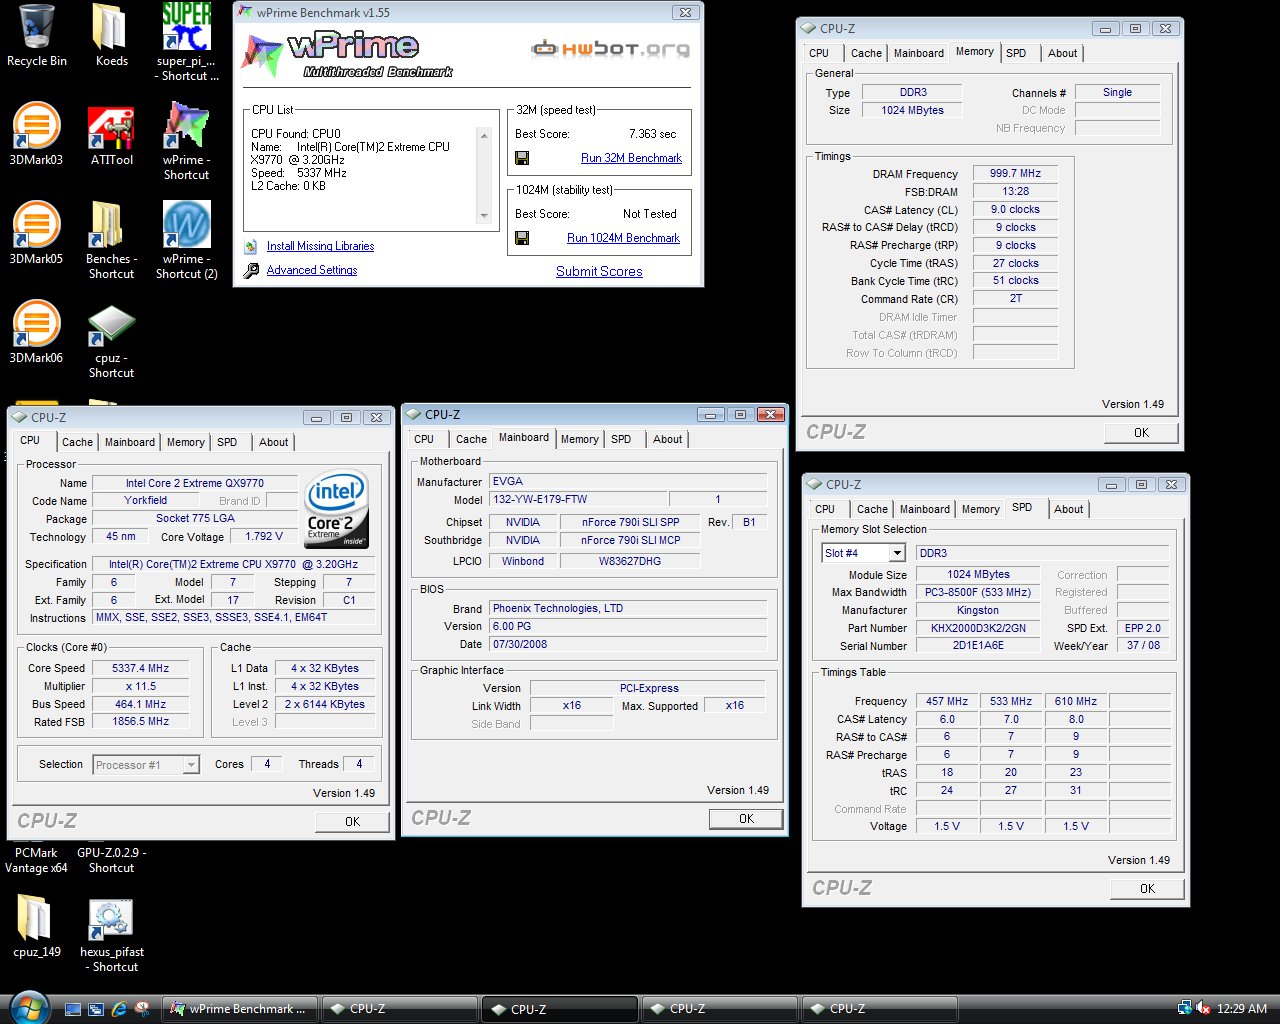Open the Processor #1 selection dropdown
This screenshot has width=1280, height=1024.
(x=191, y=765)
